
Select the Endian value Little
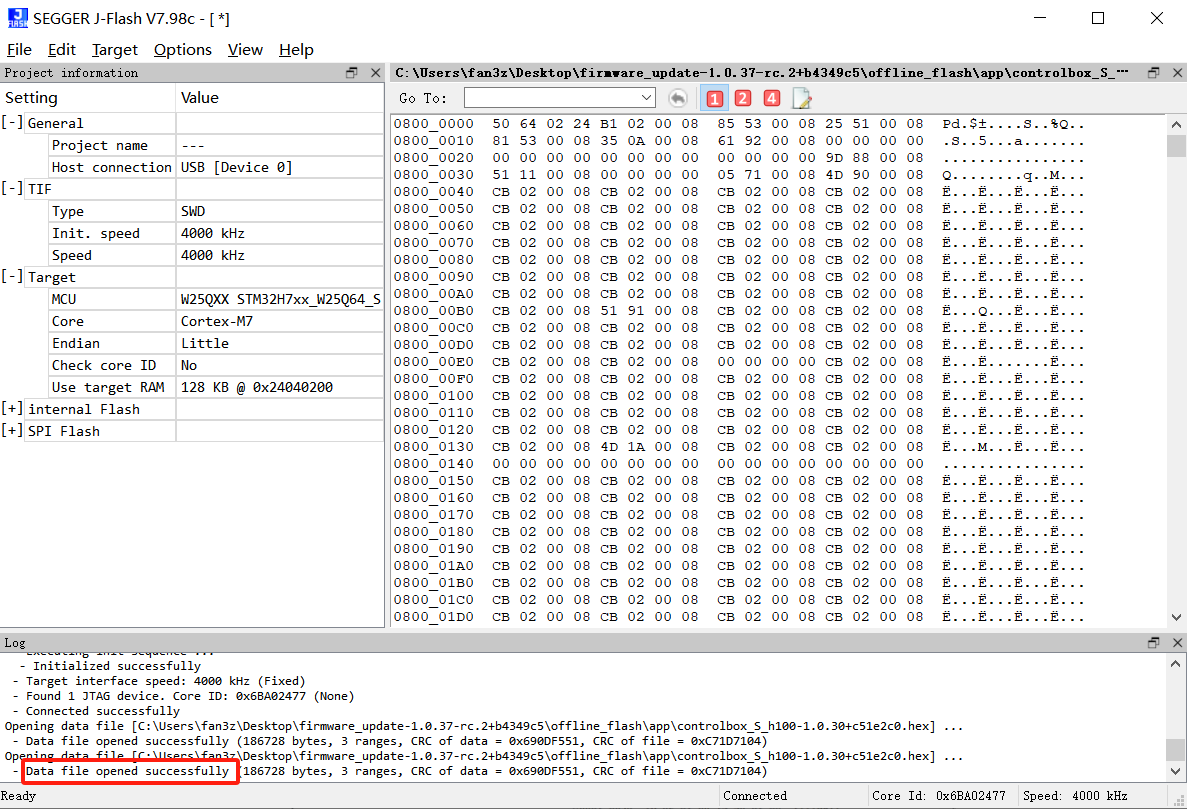click(204, 343)
